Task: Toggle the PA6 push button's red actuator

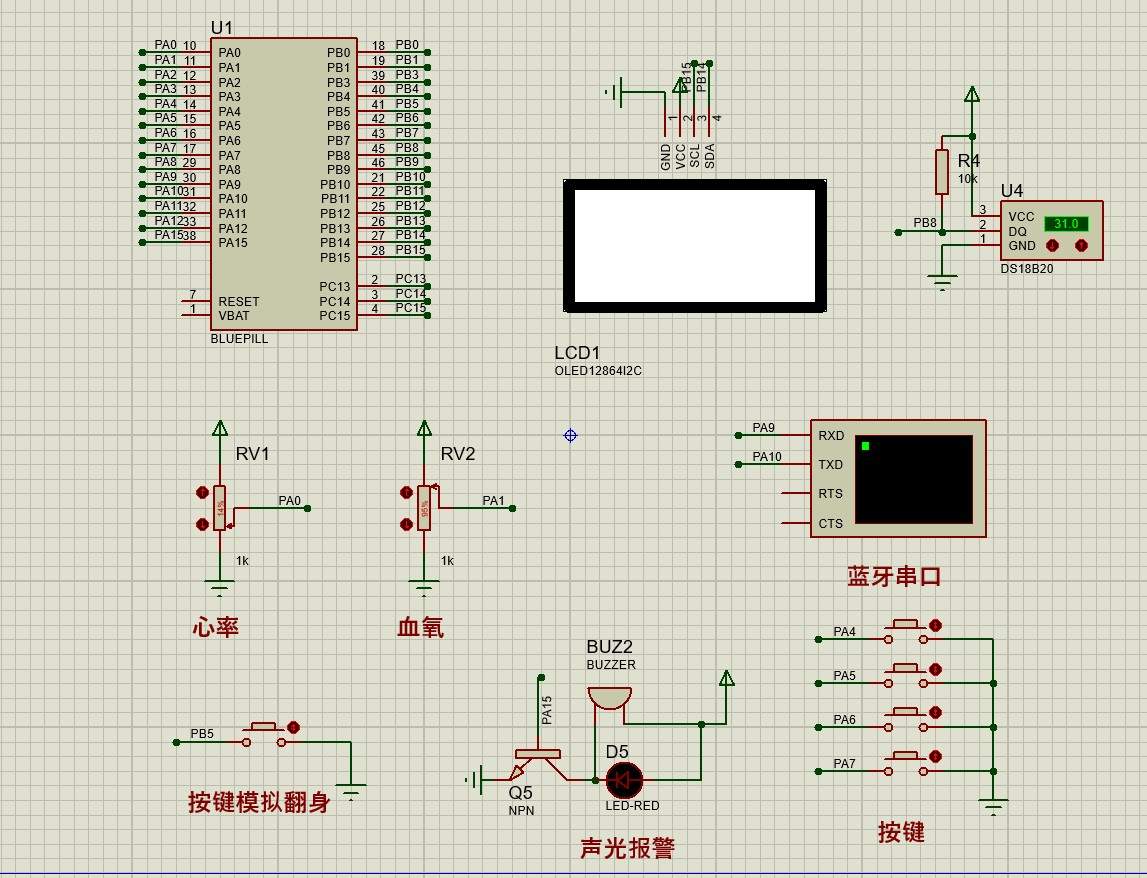Action: click(x=935, y=713)
